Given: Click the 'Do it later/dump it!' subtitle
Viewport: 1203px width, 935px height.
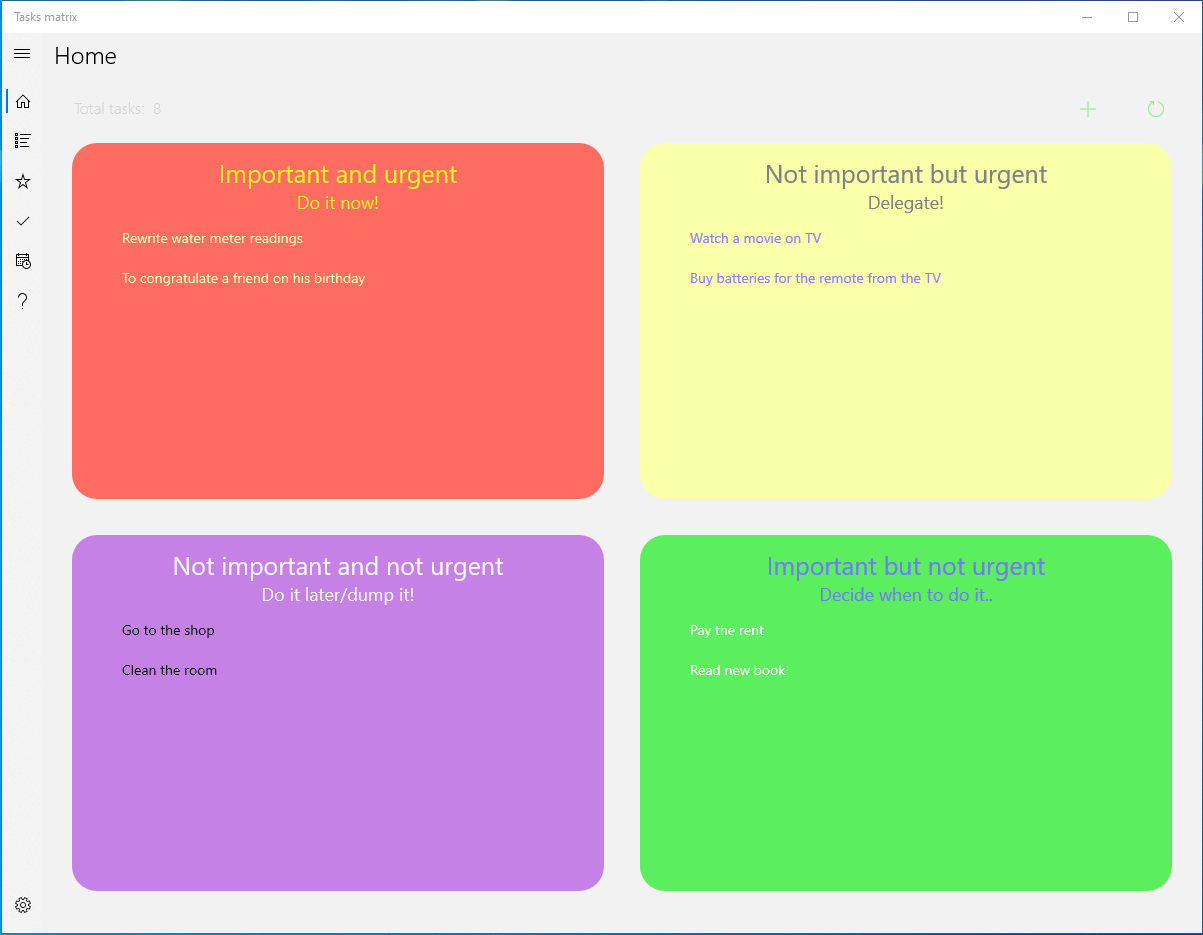Looking at the screenshot, I should tap(338, 595).
